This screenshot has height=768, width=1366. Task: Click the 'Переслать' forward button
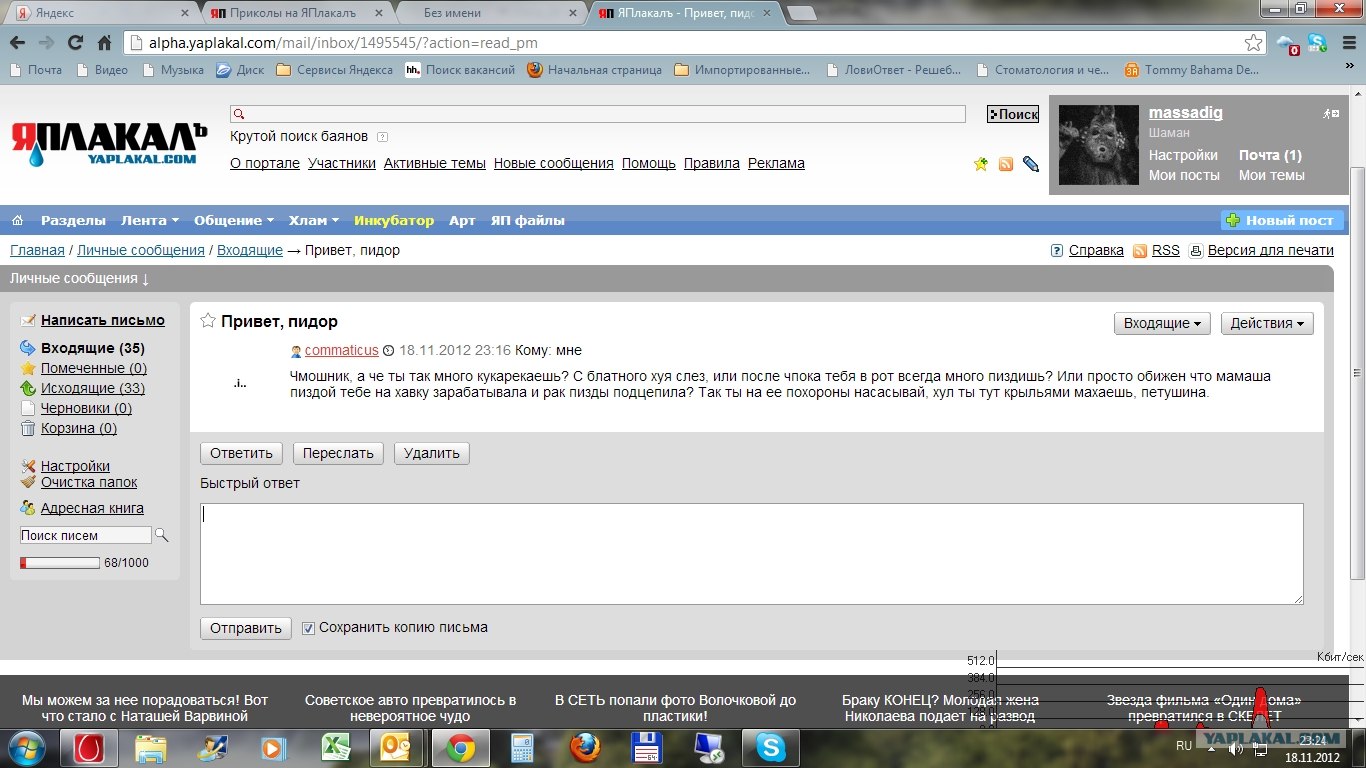click(339, 453)
